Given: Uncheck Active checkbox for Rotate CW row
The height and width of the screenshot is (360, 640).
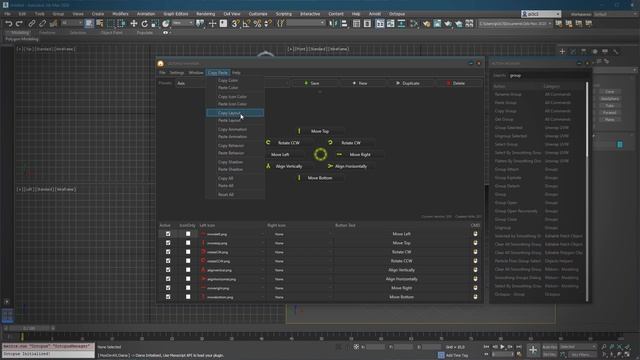Looking at the screenshot, I should coord(168,252).
